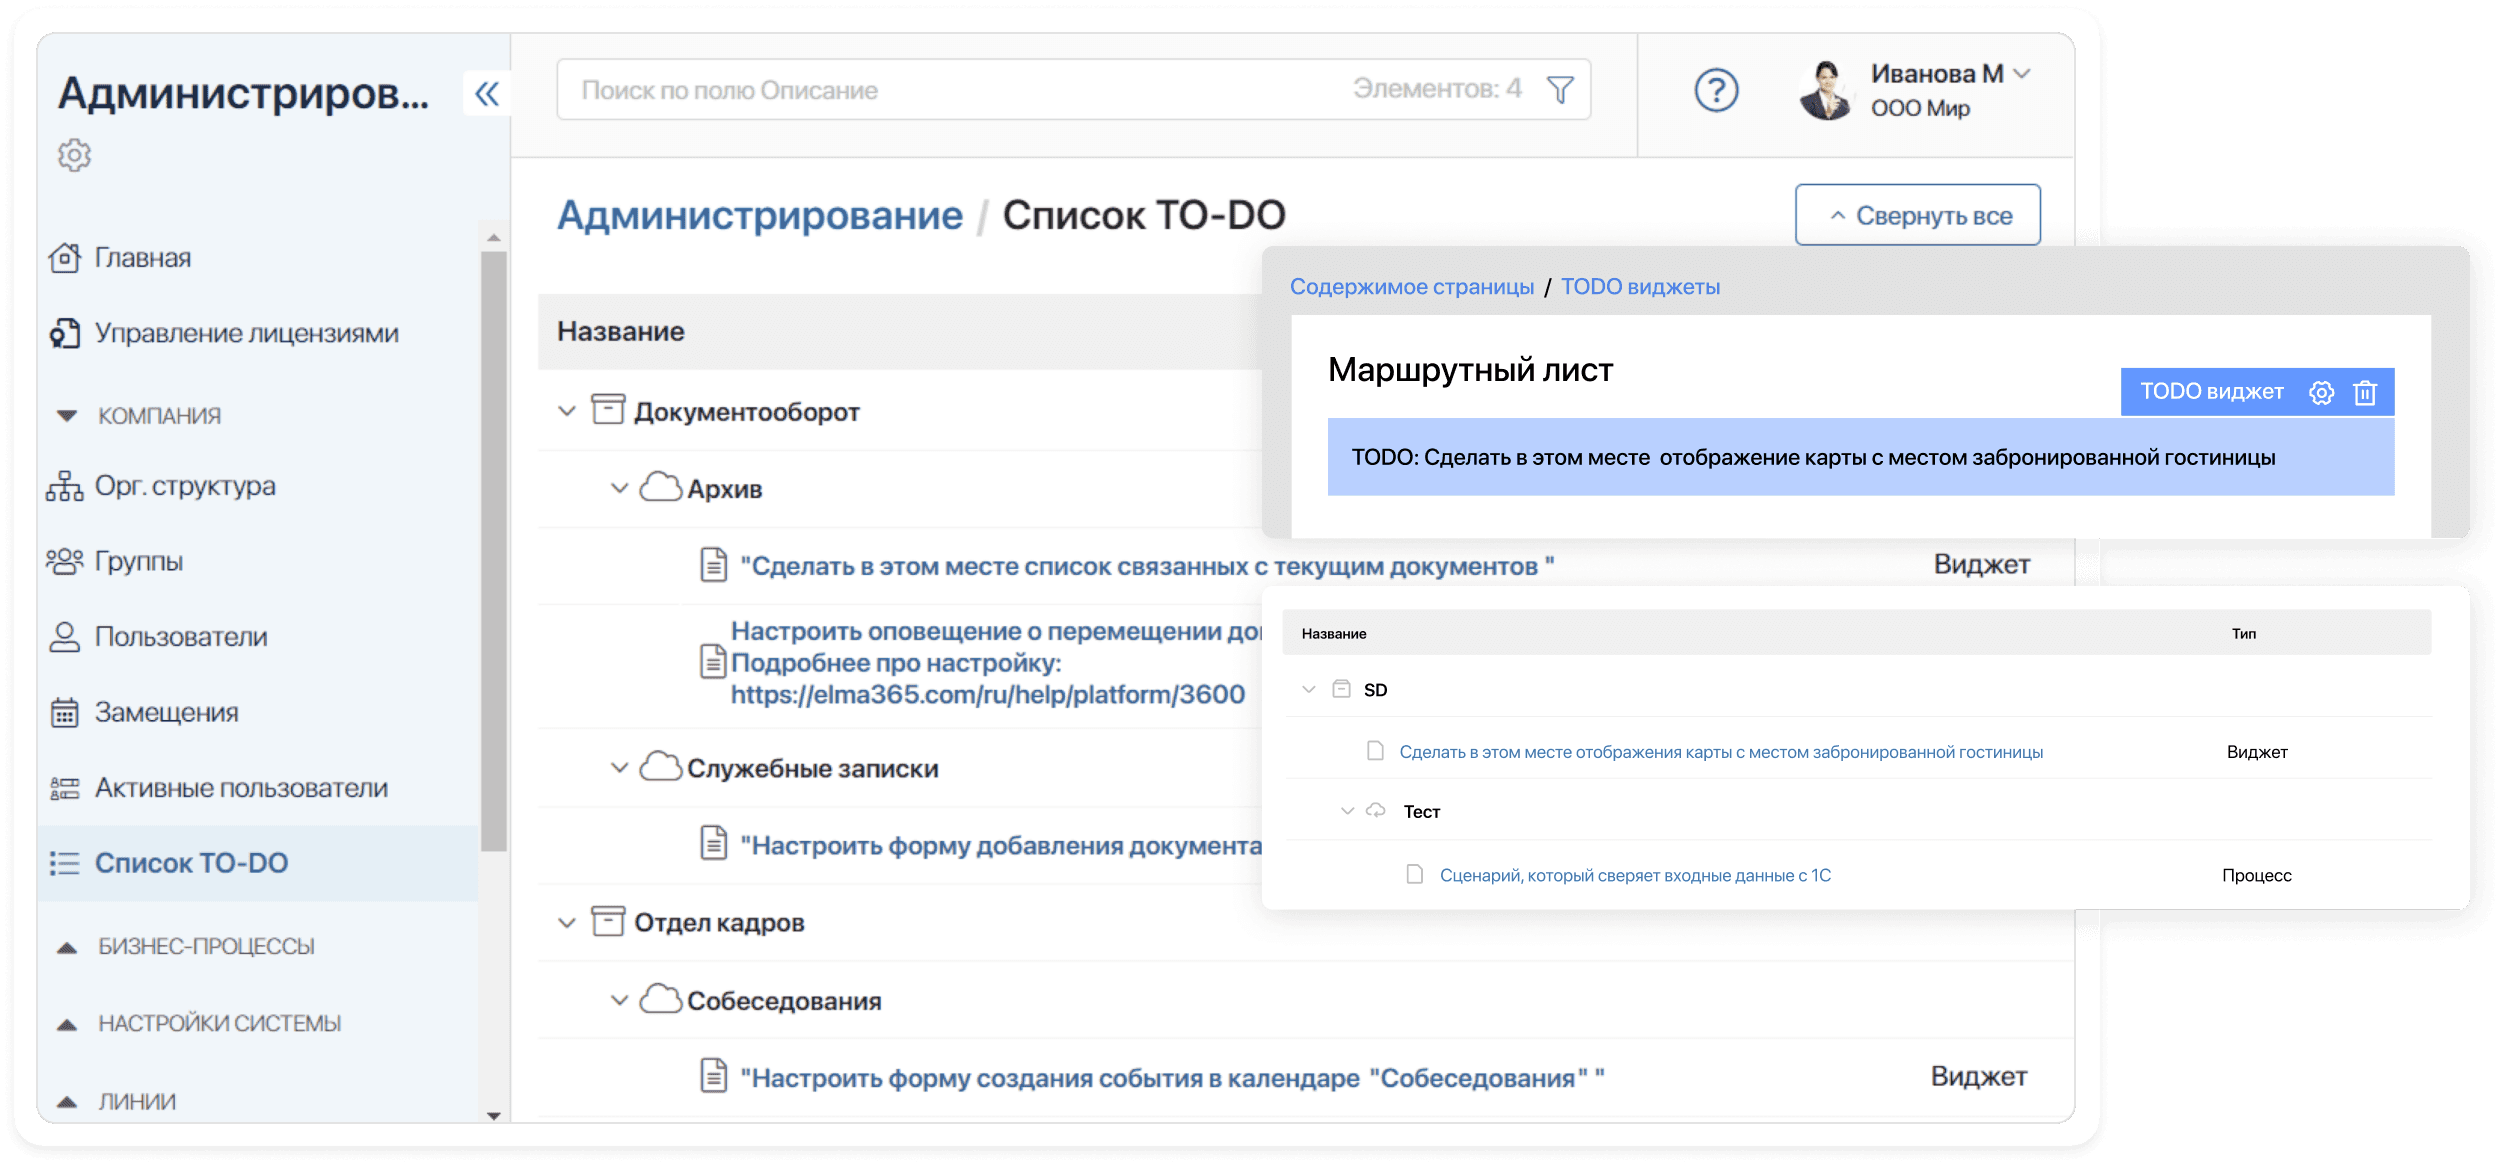This screenshot has width=2505, height=1165.
Task: Open settings gear under Администрирование title
Action: click(74, 155)
